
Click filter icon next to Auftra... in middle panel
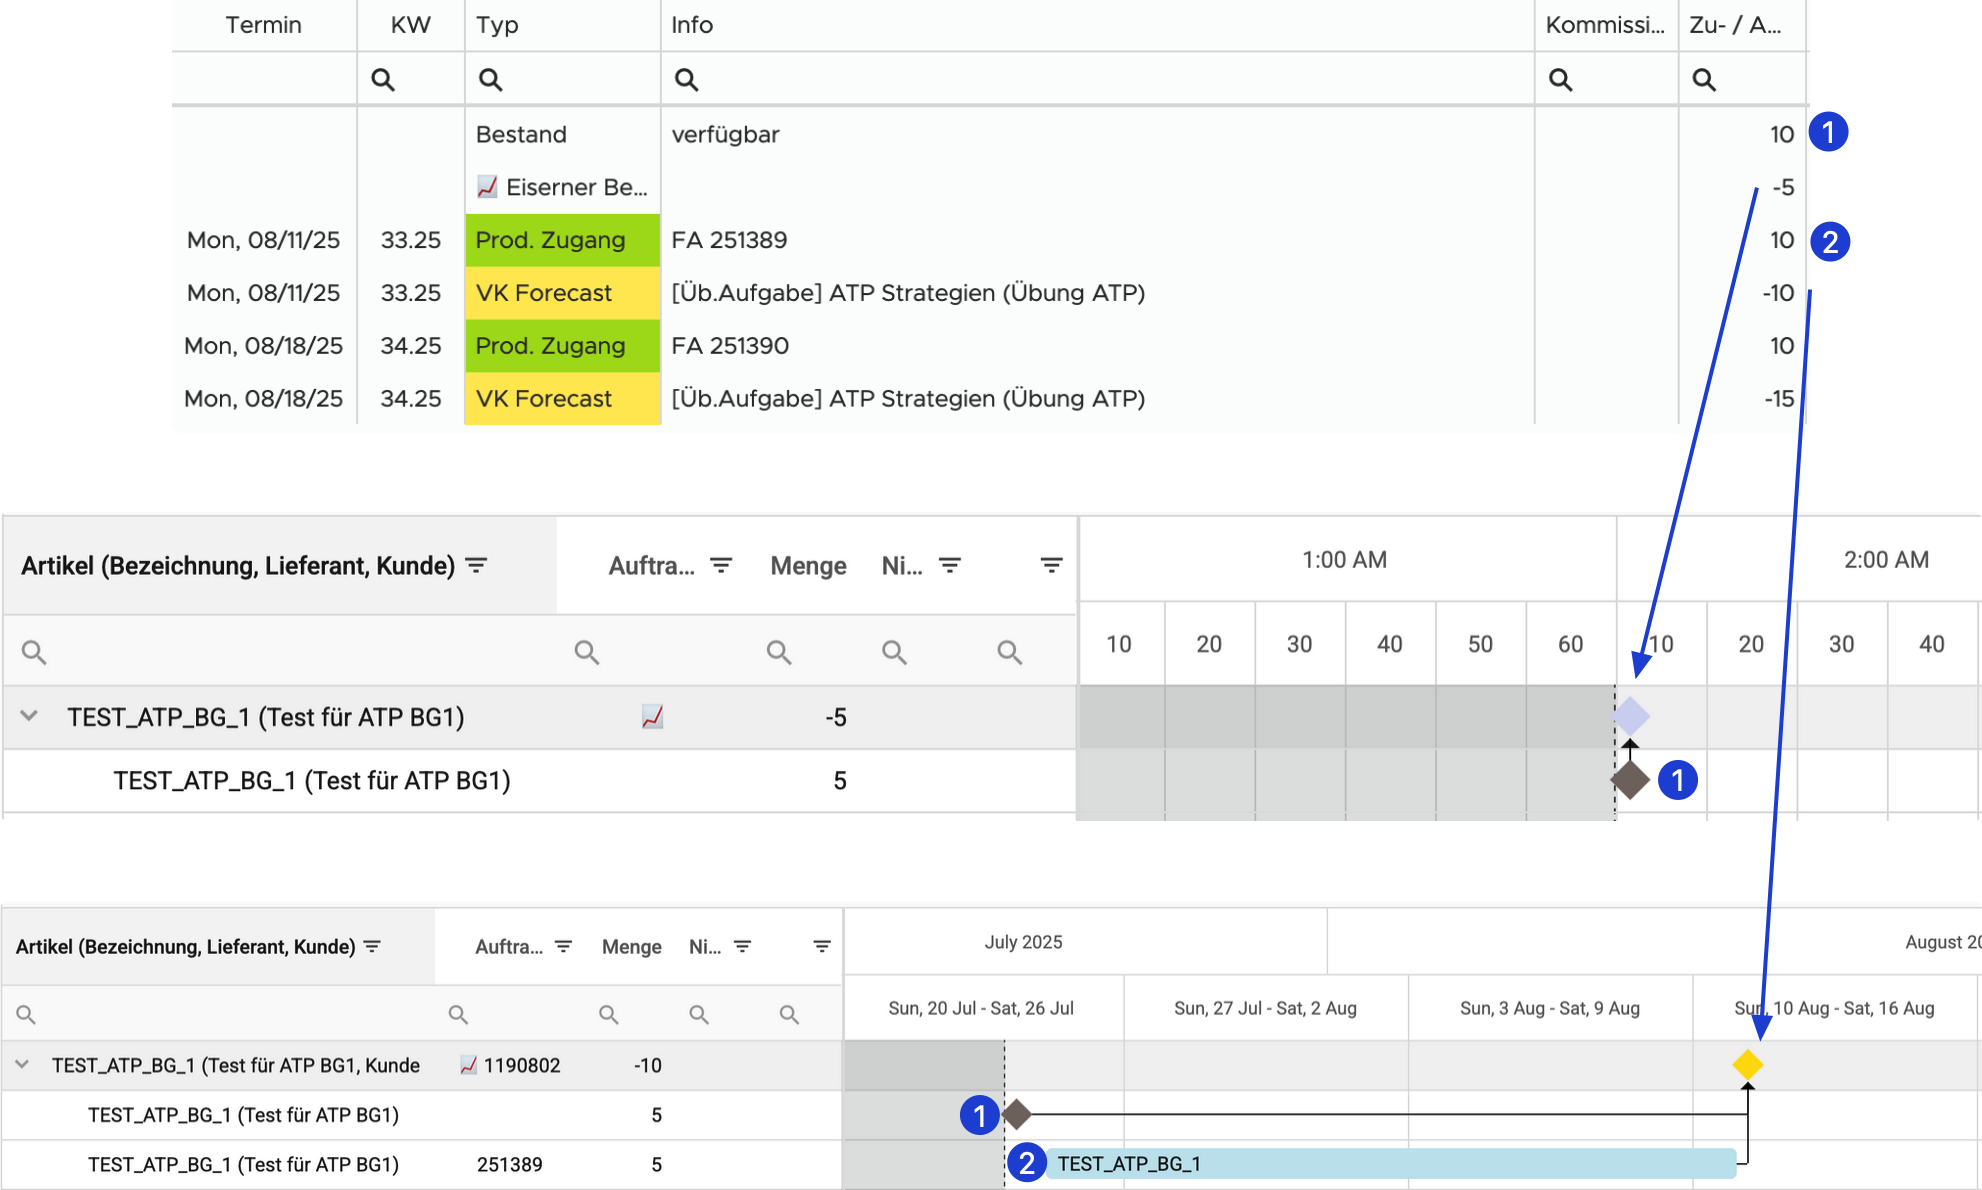(x=721, y=566)
